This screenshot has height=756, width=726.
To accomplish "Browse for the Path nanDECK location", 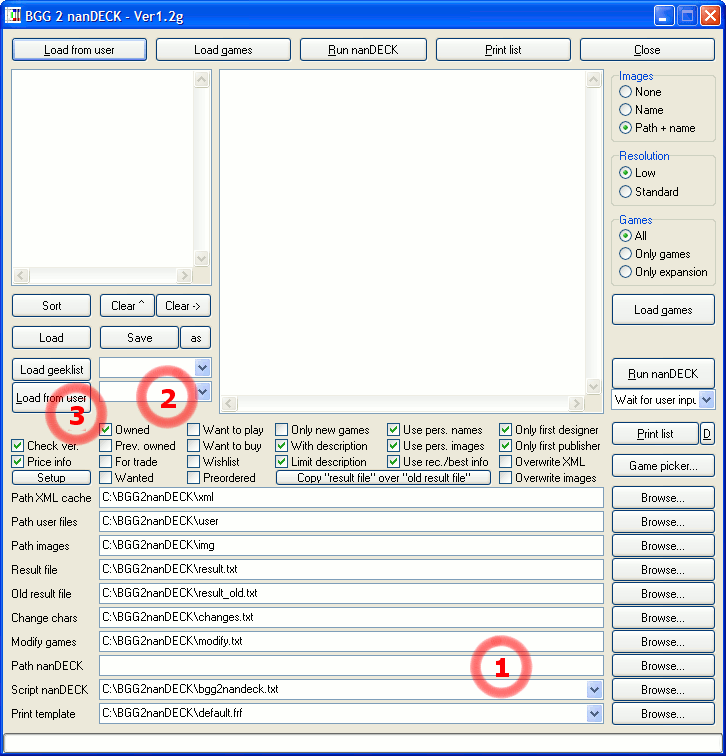I will tap(663, 666).
